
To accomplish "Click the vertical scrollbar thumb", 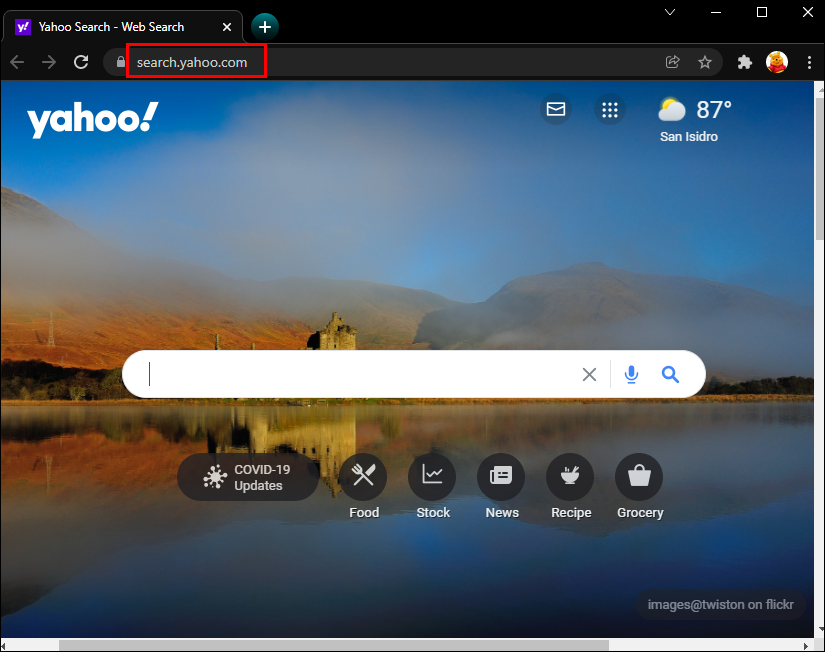I will (x=819, y=167).
